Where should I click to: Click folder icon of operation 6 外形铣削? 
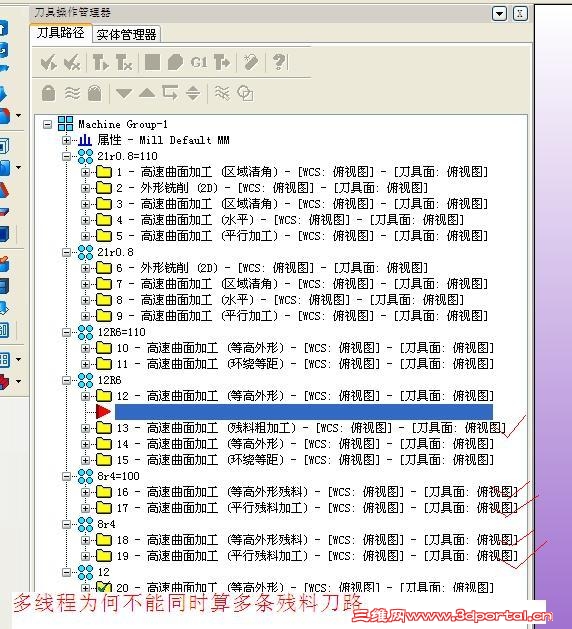tap(104, 268)
